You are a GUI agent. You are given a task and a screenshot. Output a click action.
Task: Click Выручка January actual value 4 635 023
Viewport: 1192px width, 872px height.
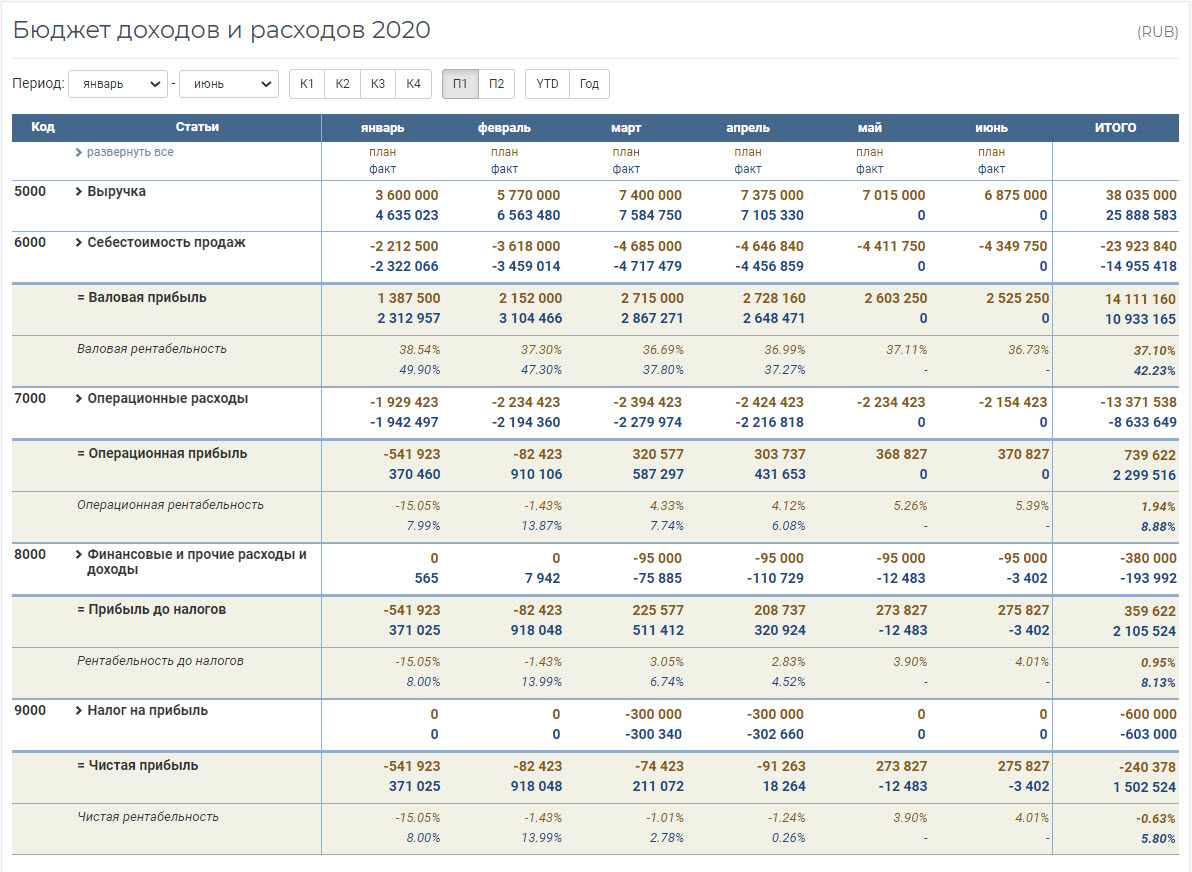point(407,215)
